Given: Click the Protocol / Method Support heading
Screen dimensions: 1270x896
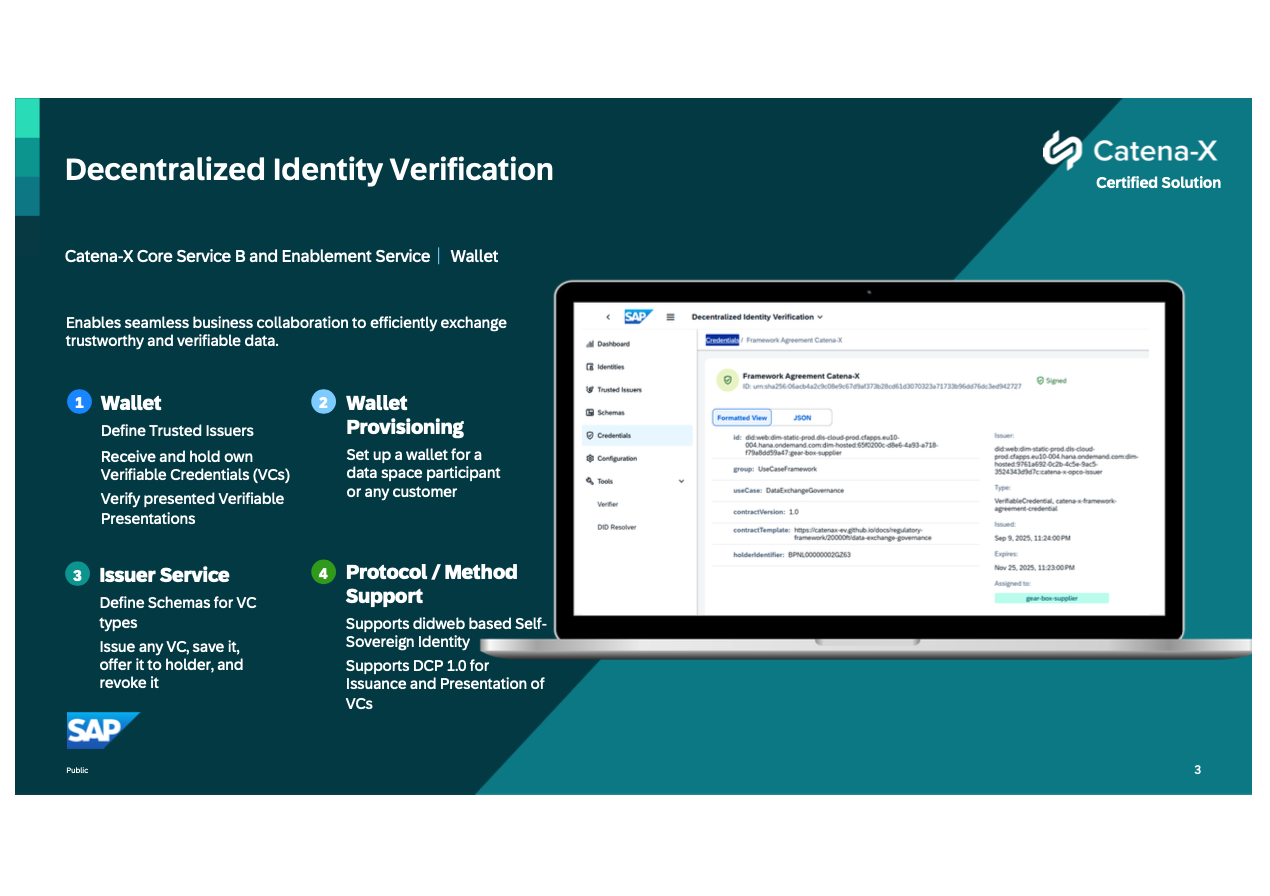Looking at the screenshot, I should click(431, 584).
